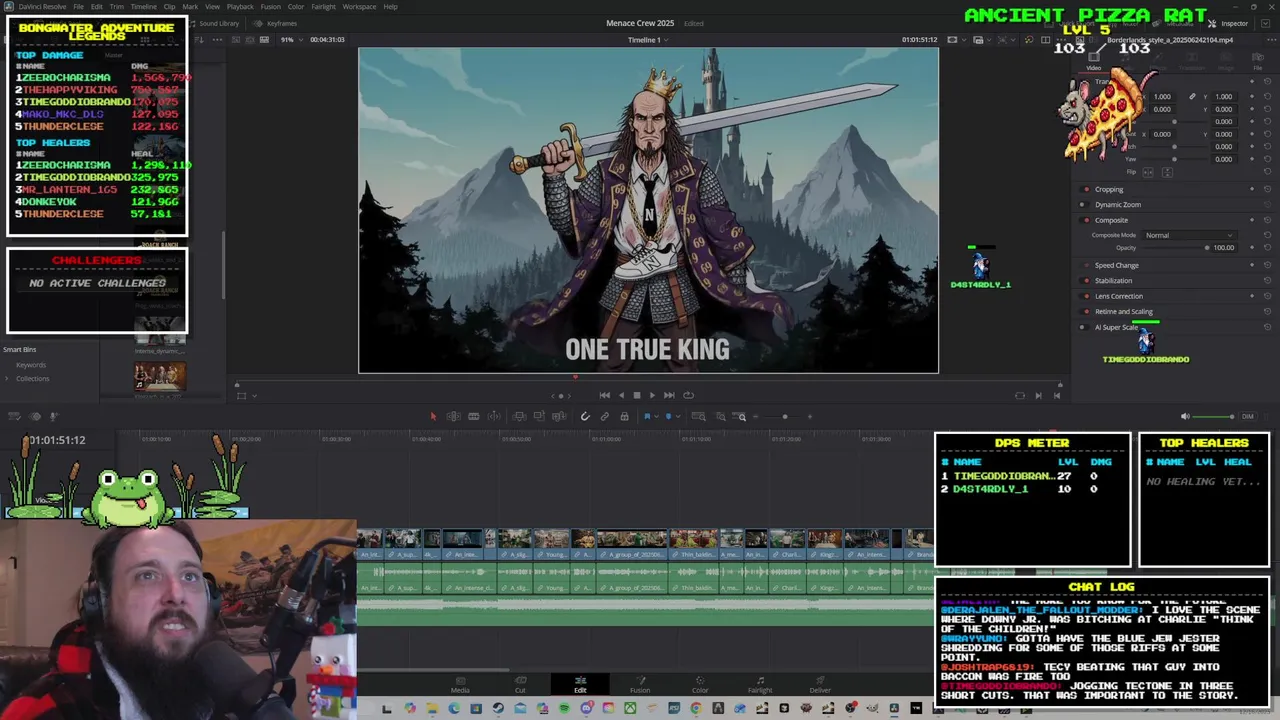Image resolution: width=1280 pixels, height=720 pixels.
Task: Open the Timeline menu in the menu bar
Action: (143, 7)
